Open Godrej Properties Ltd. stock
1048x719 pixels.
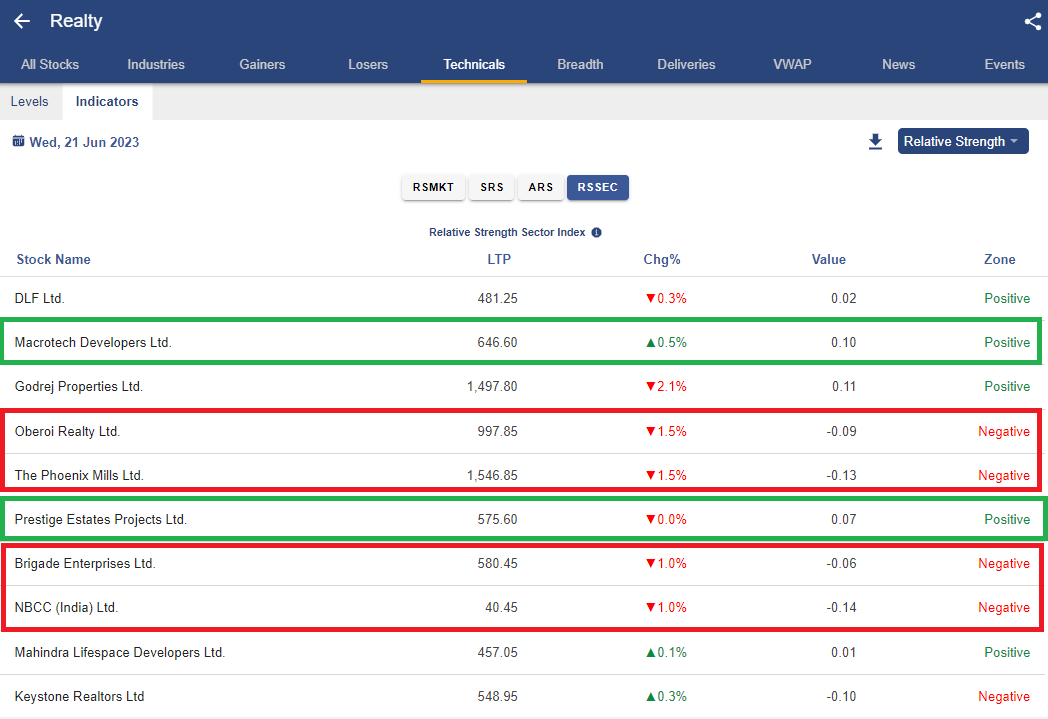point(524,386)
